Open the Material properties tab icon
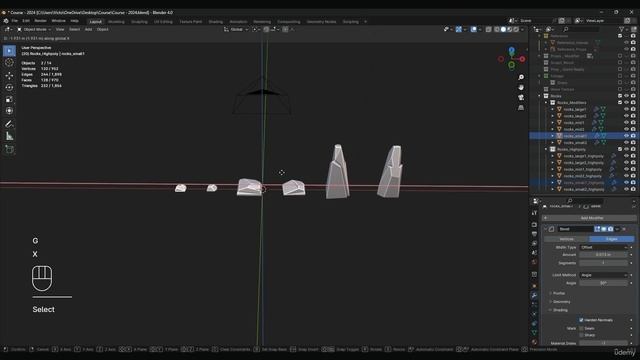Screen dimensions: 640x360 pyautogui.click(x=534, y=342)
